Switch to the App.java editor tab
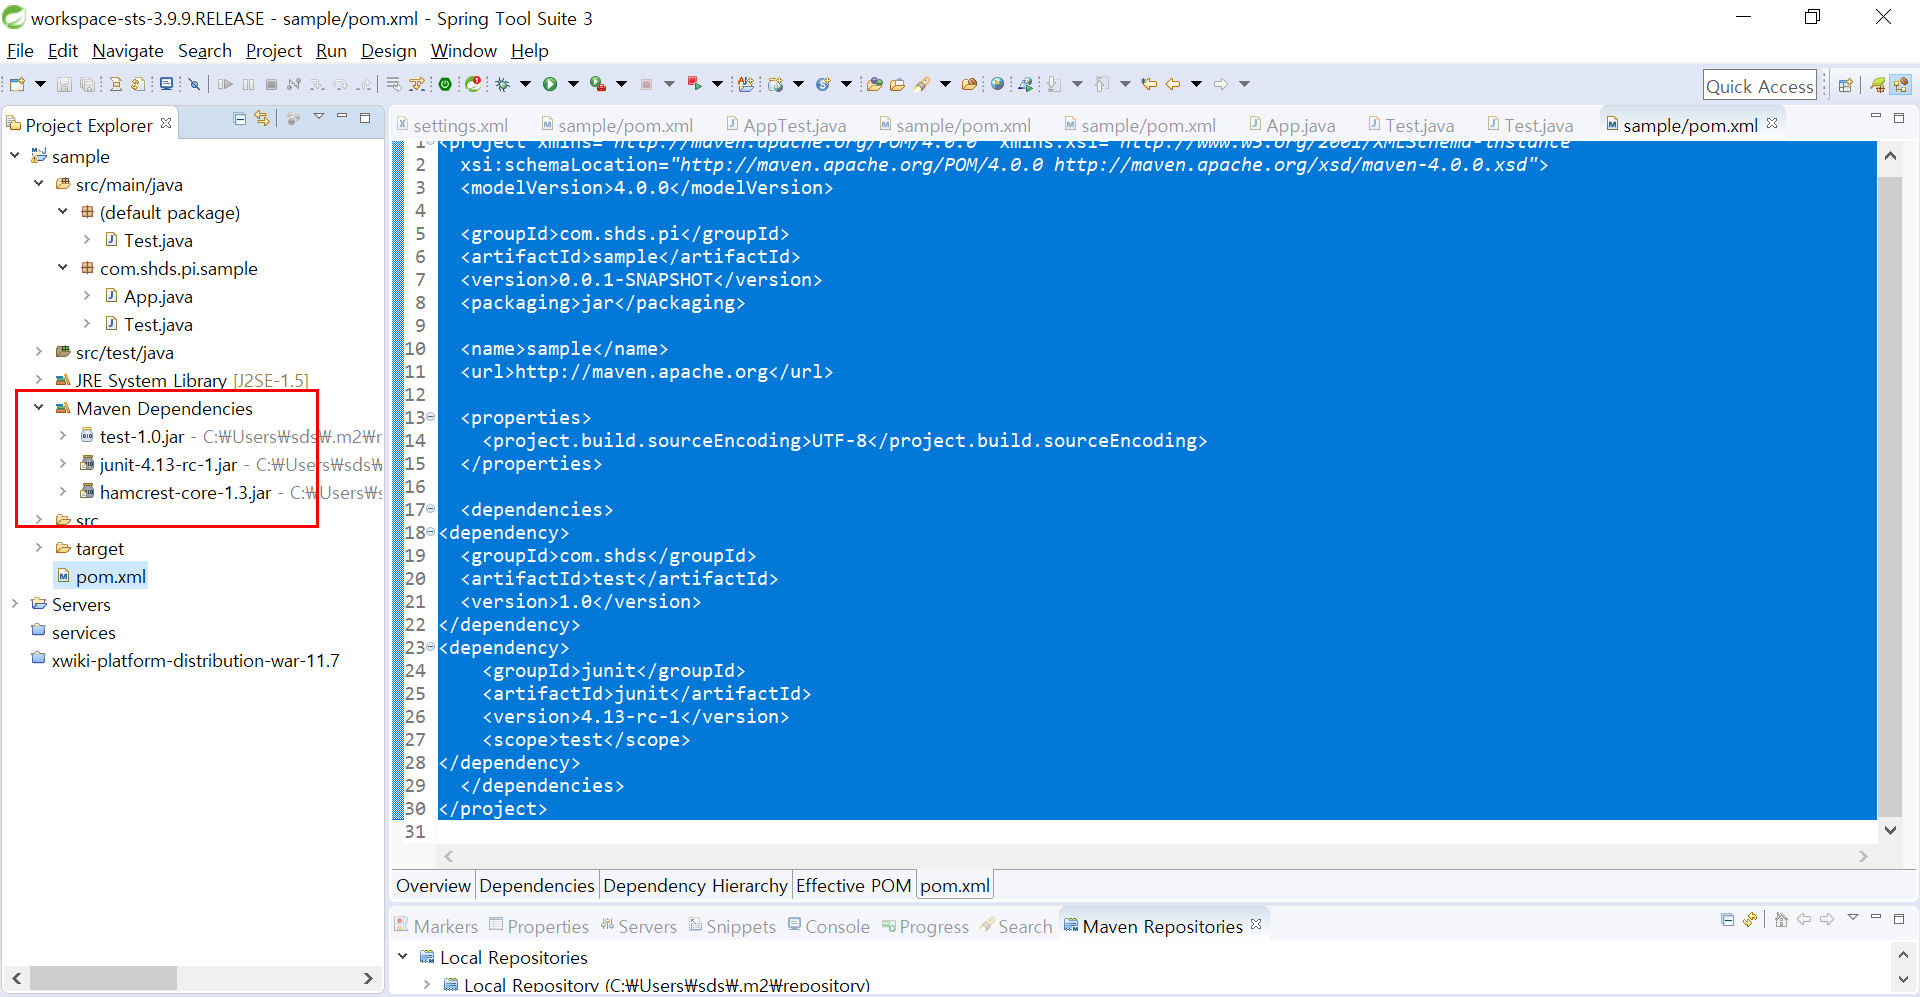Image resolution: width=1920 pixels, height=997 pixels. [1291, 125]
